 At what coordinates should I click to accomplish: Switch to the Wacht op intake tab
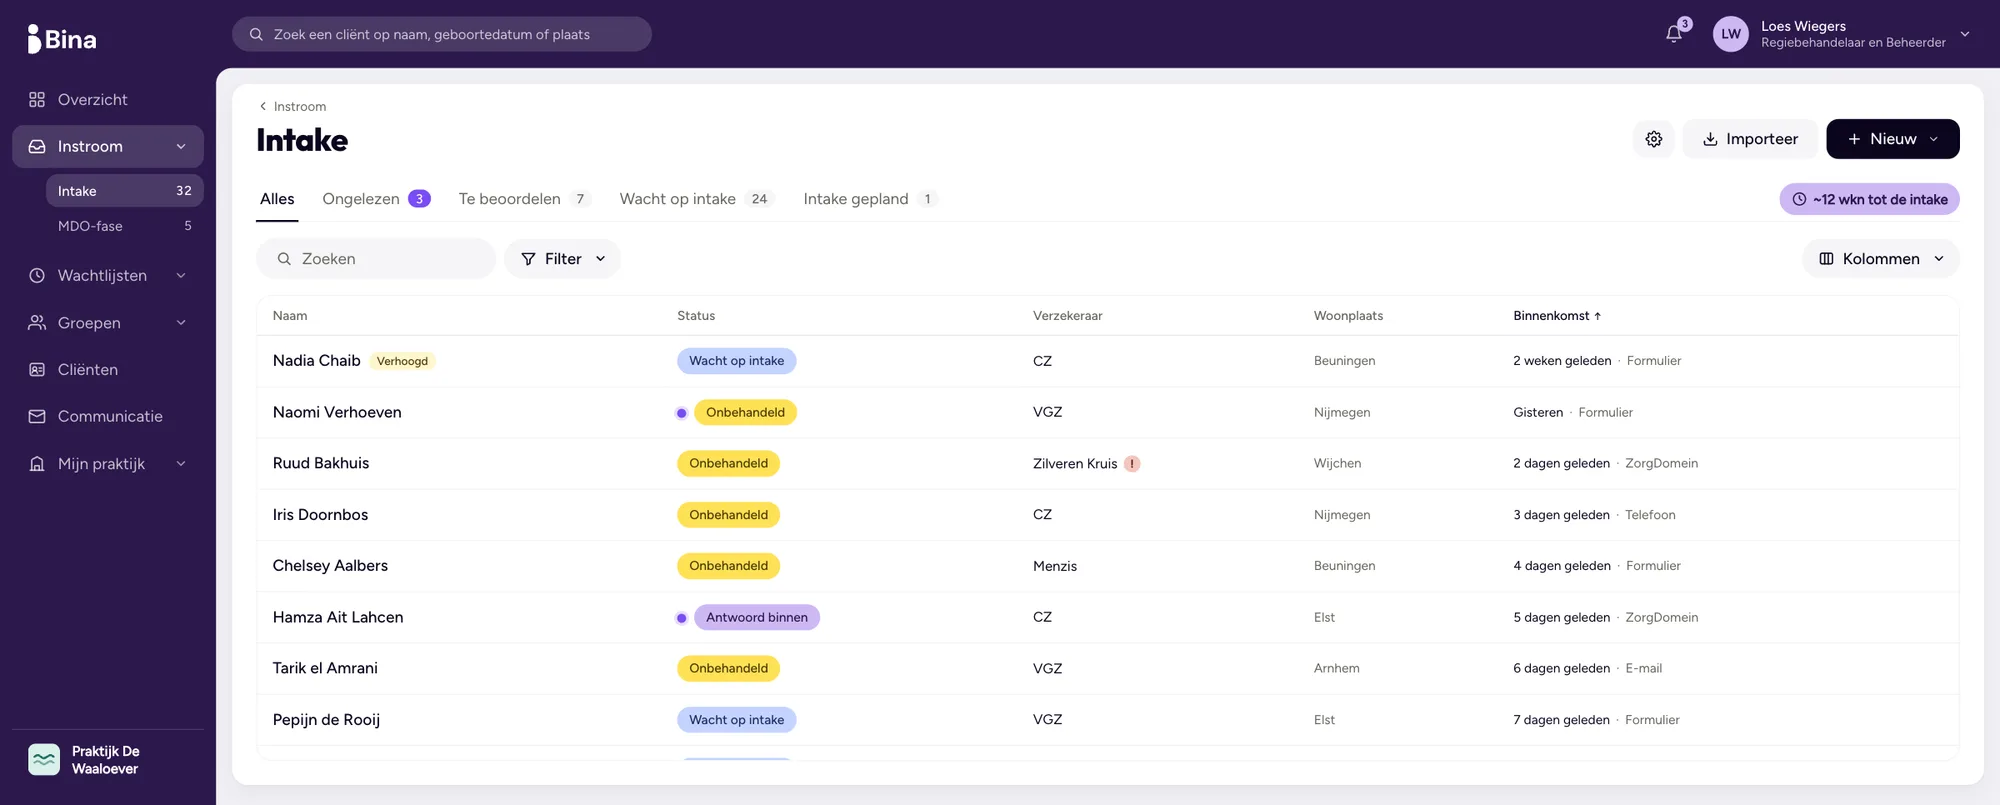click(697, 199)
